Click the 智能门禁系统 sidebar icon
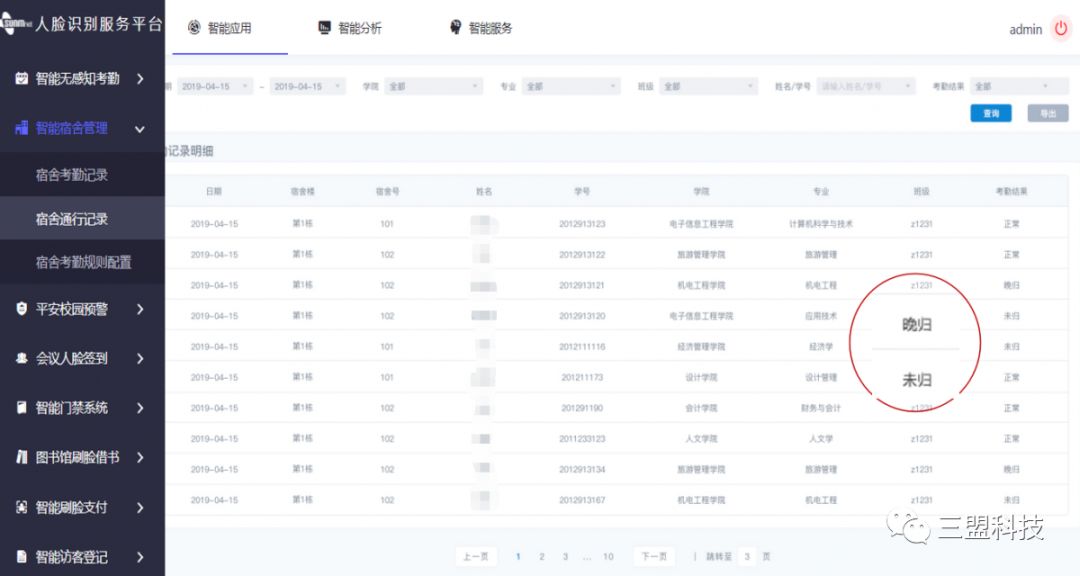 pyautogui.click(x=22, y=408)
